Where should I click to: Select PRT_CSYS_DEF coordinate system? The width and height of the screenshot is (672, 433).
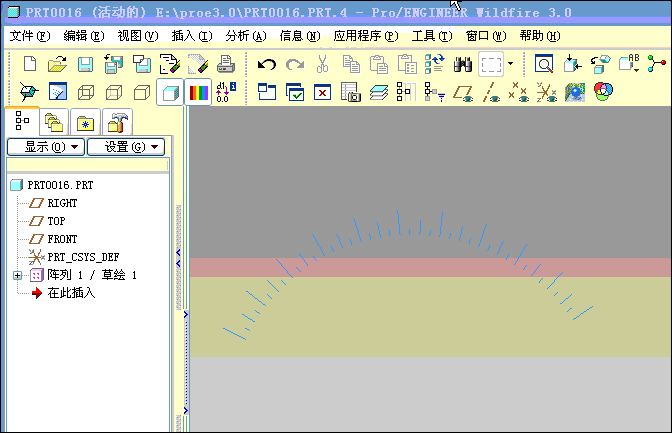point(83,257)
